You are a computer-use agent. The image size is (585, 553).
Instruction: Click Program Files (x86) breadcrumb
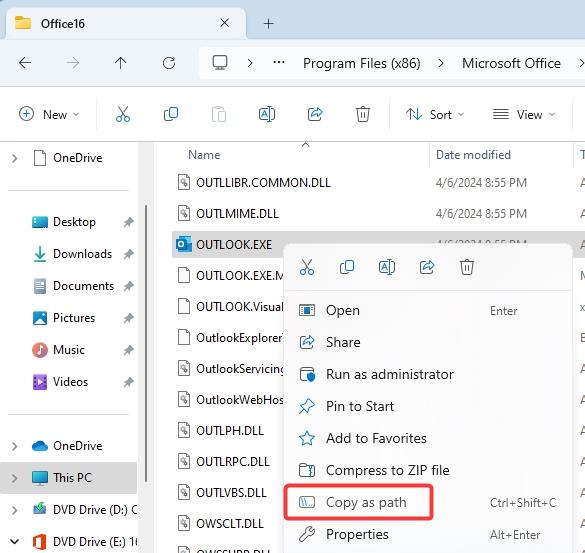(362, 63)
